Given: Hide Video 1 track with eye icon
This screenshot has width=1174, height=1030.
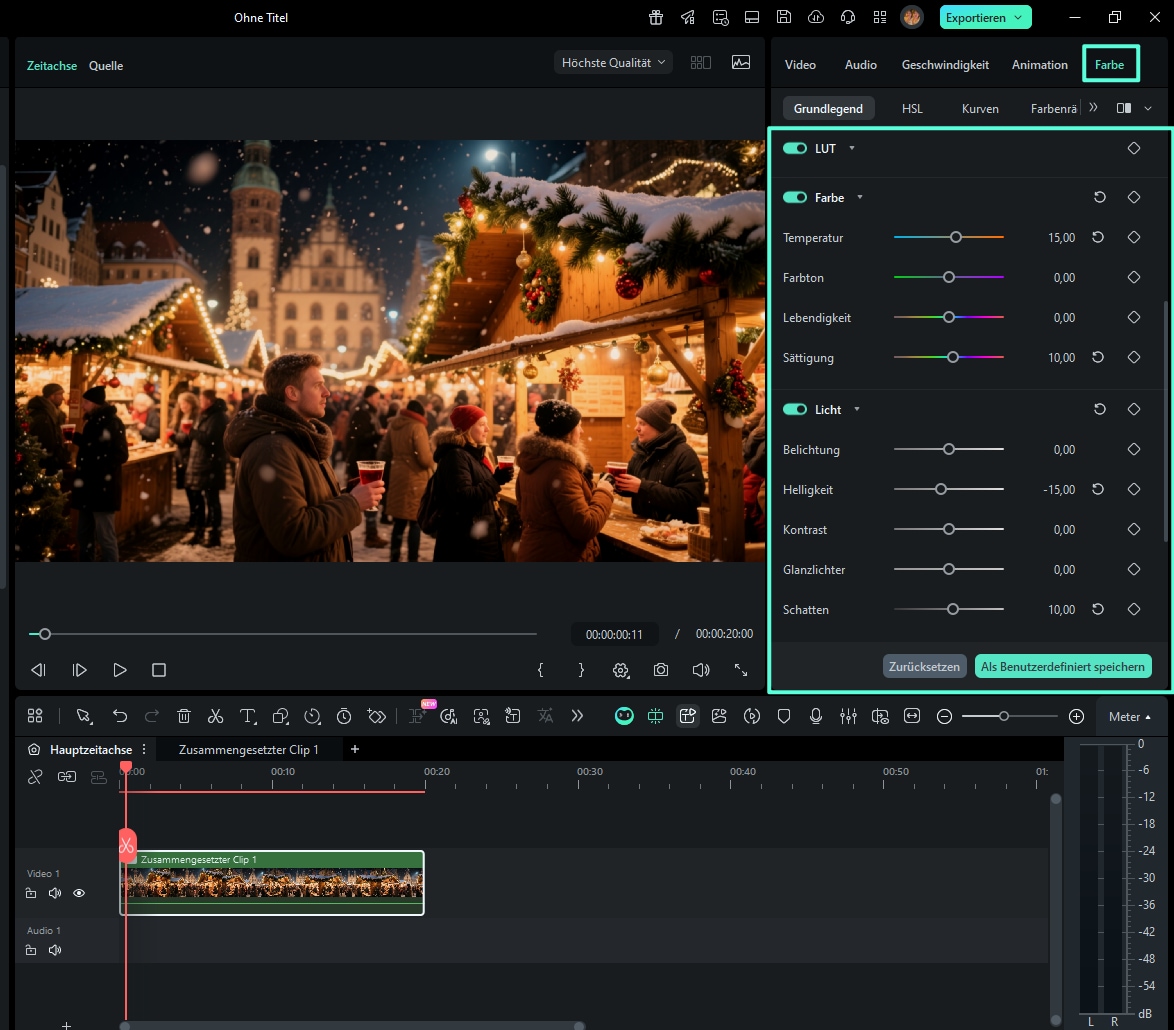Looking at the screenshot, I should [79, 893].
